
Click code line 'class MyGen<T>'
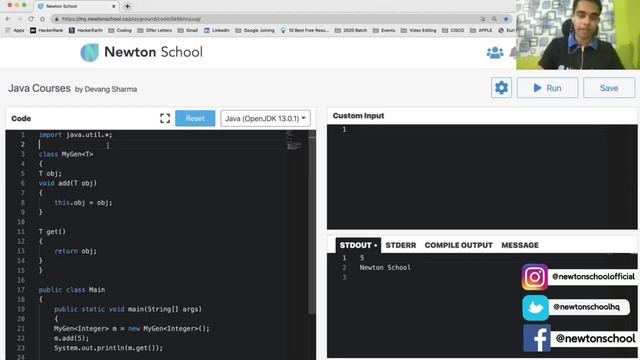[x=66, y=154]
